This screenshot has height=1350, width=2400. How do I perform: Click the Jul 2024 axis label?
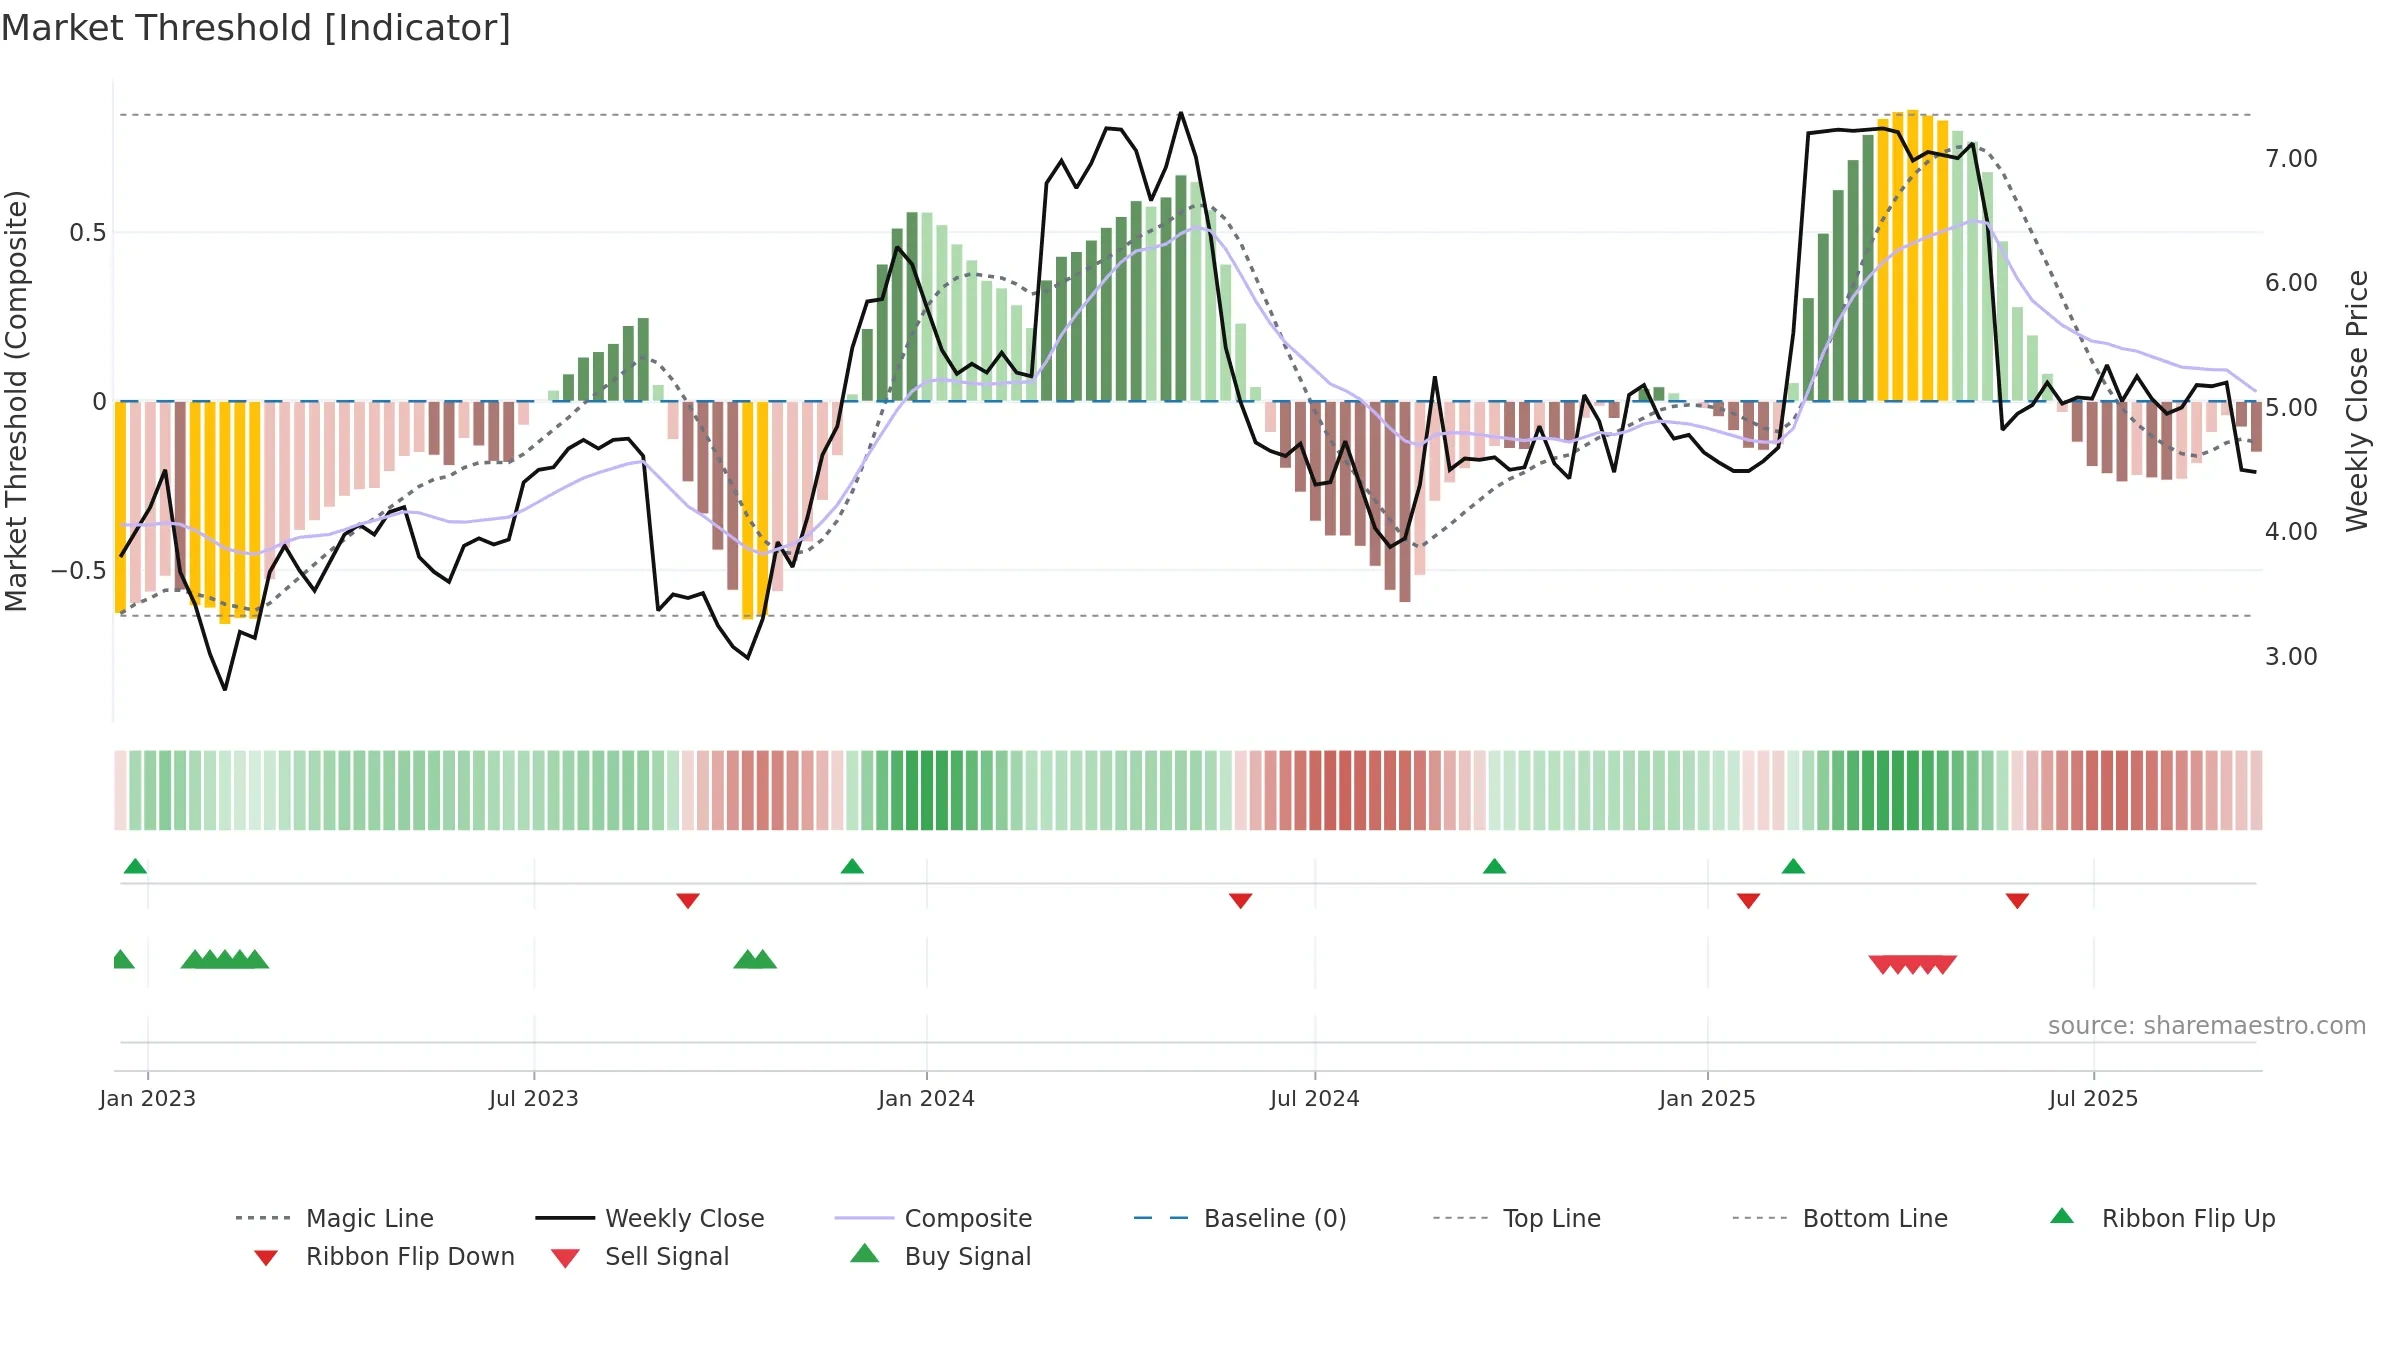click(1315, 1099)
